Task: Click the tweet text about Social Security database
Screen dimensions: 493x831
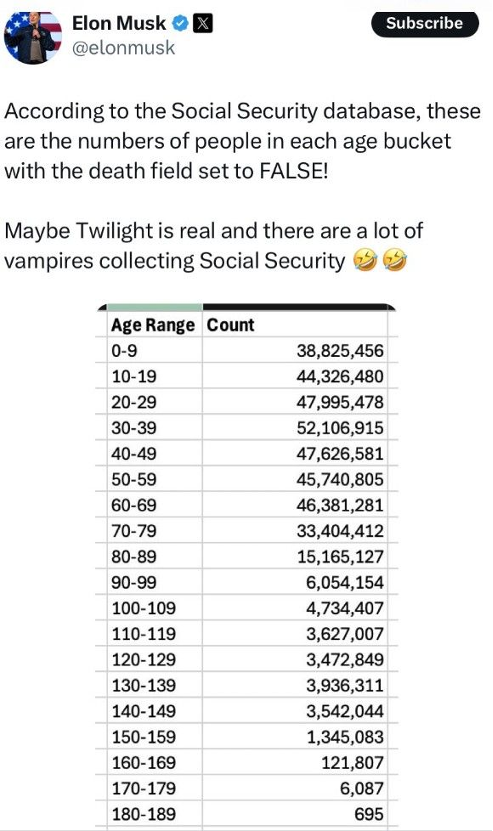Action: tap(242, 141)
